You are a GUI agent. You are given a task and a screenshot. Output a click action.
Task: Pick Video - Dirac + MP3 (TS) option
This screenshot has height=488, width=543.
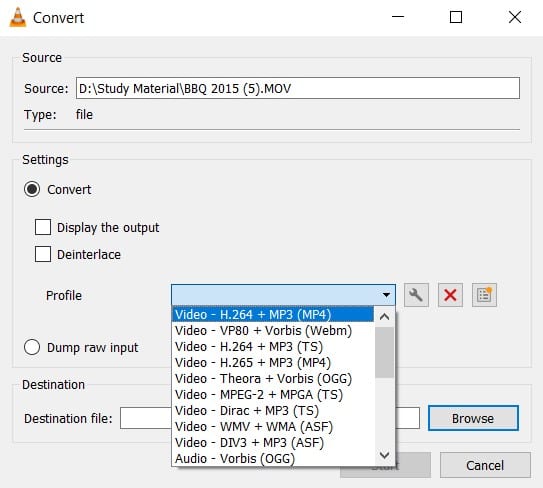click(273, 410)
